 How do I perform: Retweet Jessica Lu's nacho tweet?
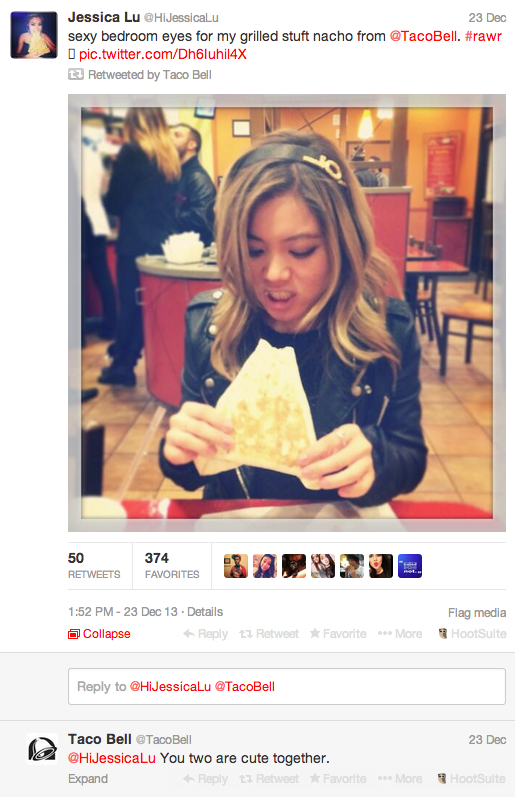click(269, 634)
